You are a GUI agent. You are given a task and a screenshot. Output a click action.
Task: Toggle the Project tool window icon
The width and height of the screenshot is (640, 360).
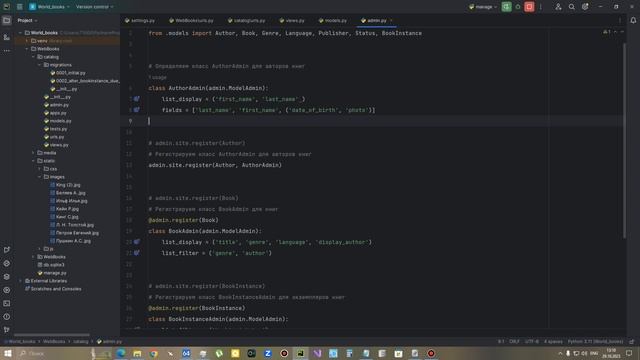pos(7,20)
